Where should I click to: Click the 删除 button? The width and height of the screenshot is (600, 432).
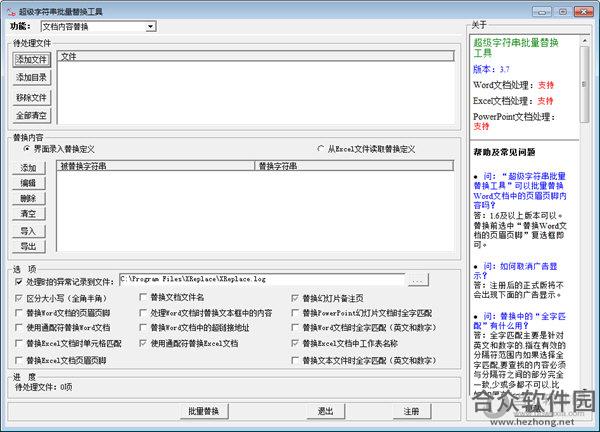click(29, 198)
